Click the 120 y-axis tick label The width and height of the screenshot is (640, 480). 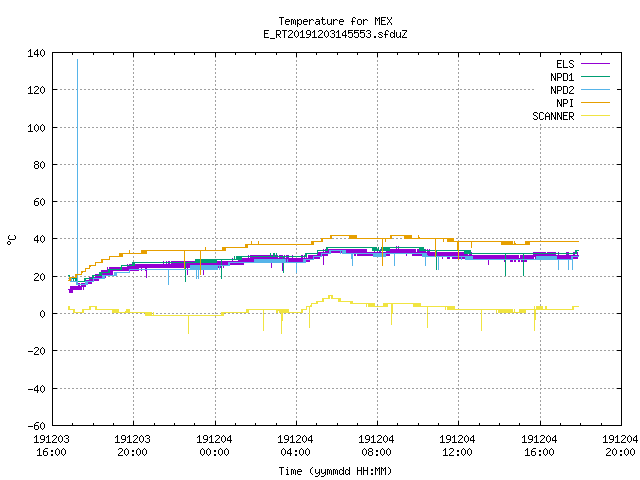(x=36, y=90)
